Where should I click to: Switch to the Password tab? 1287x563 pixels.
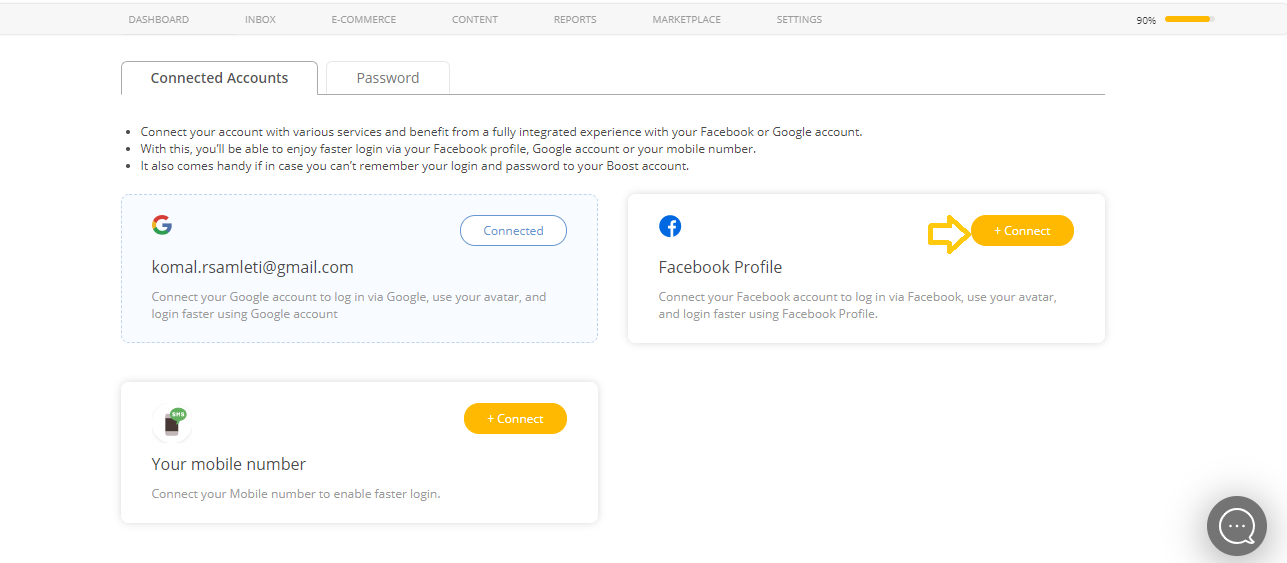tap(388, 78)
